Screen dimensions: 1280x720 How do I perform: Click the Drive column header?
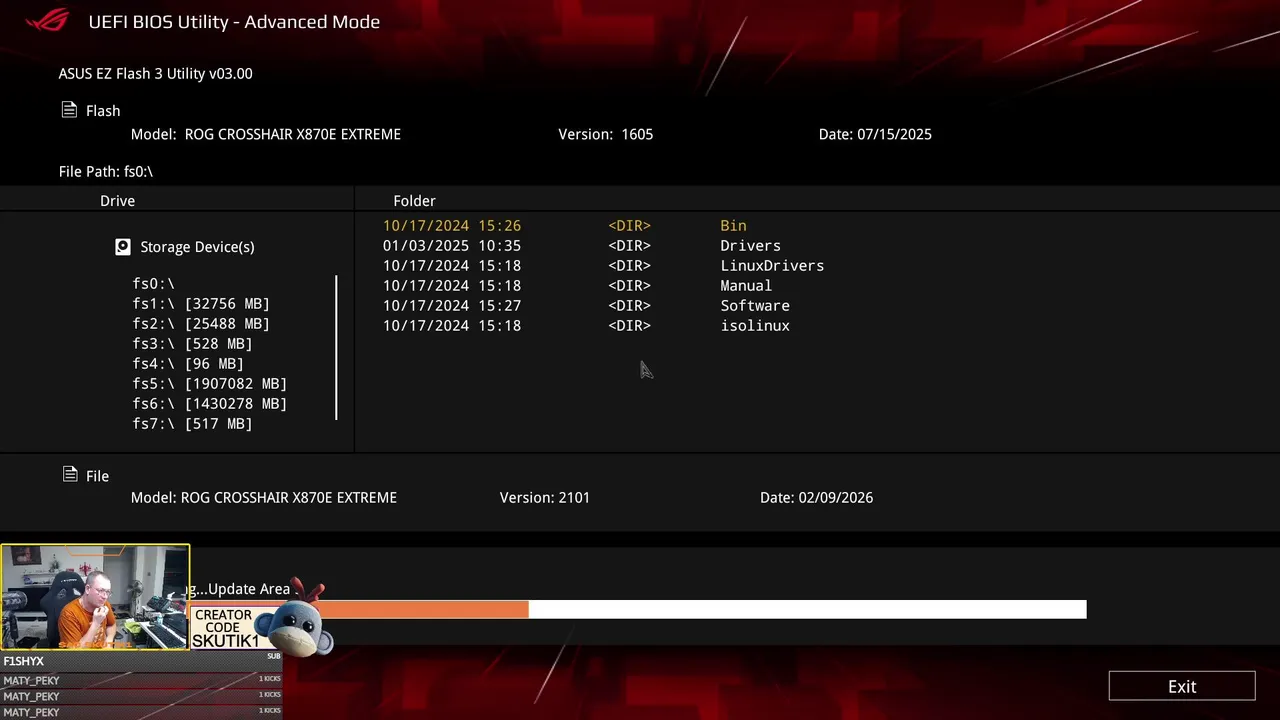(117, 201)
